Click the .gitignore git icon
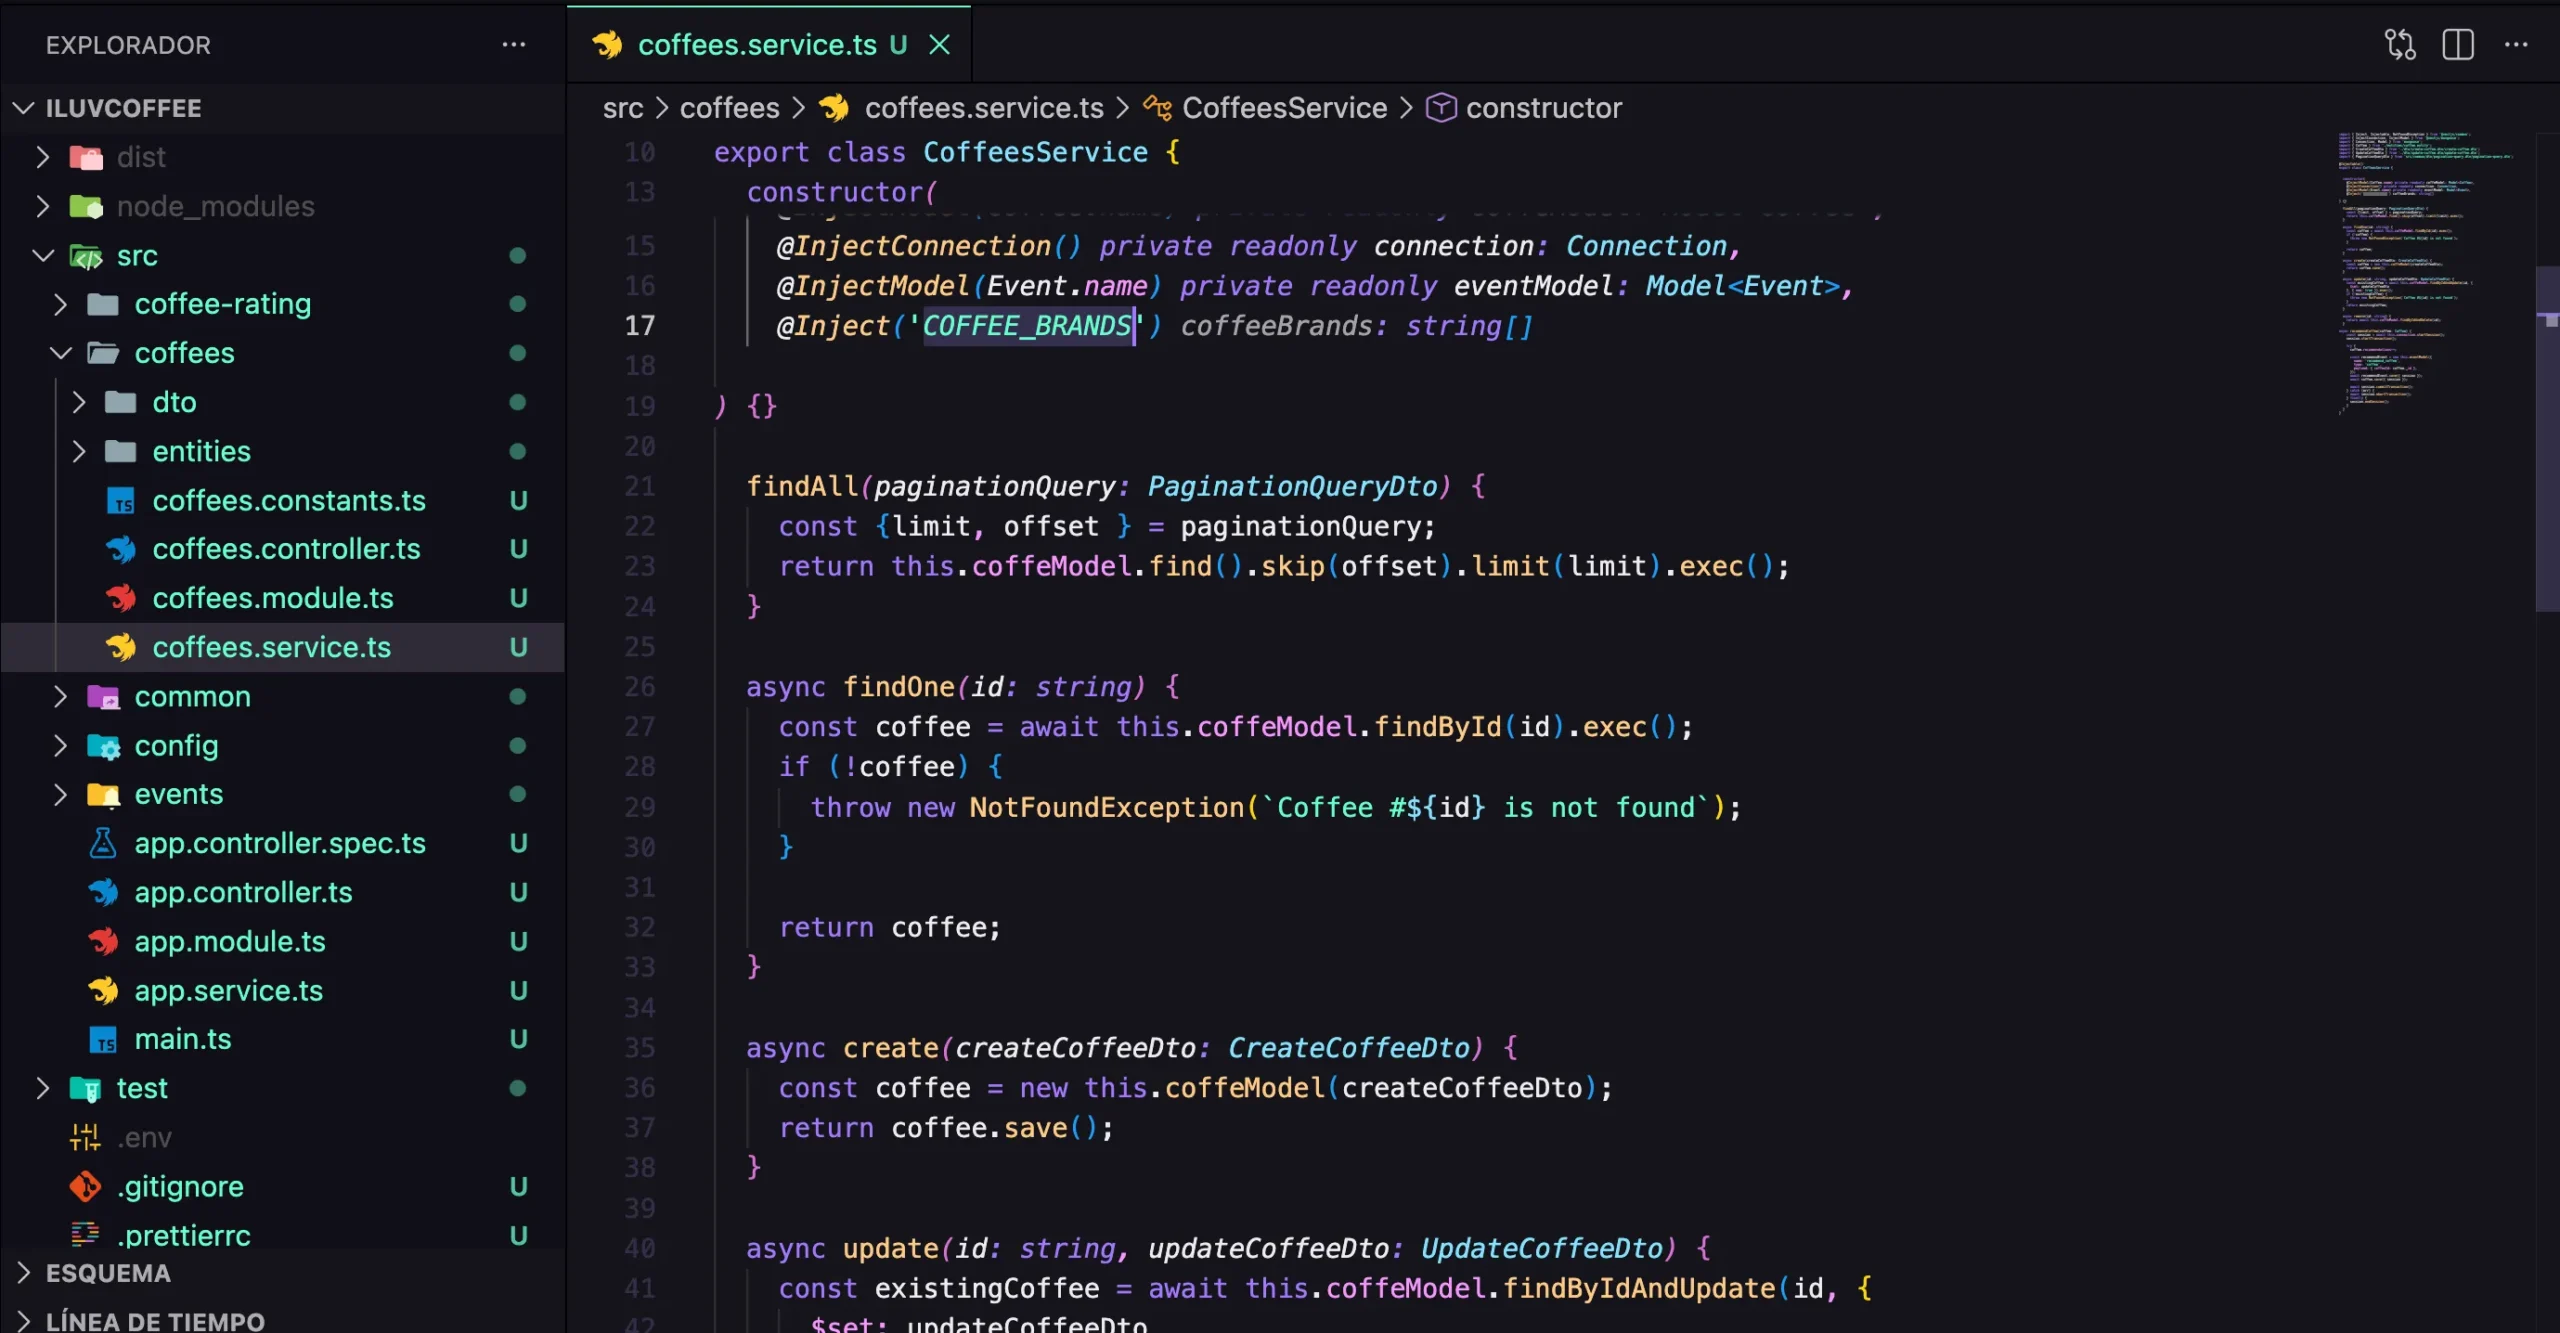 [x=86, y=1186]
